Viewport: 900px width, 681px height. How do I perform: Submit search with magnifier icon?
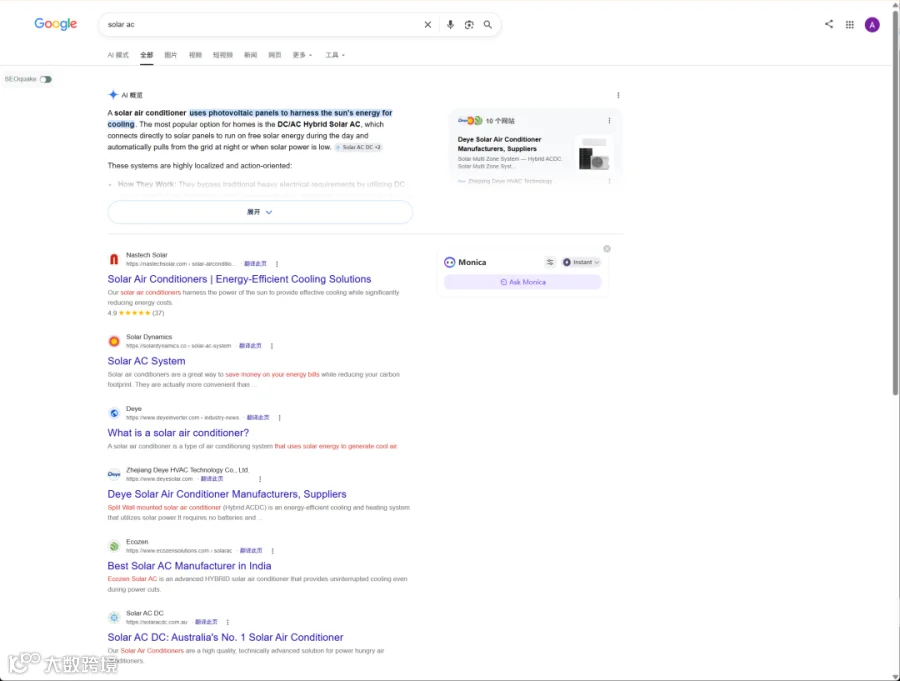[x=488, y=25]
